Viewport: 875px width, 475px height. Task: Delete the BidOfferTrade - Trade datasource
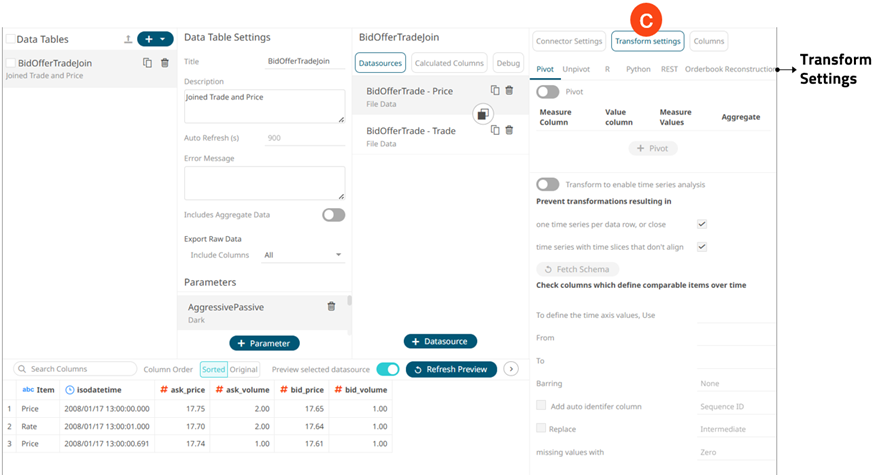509,130
